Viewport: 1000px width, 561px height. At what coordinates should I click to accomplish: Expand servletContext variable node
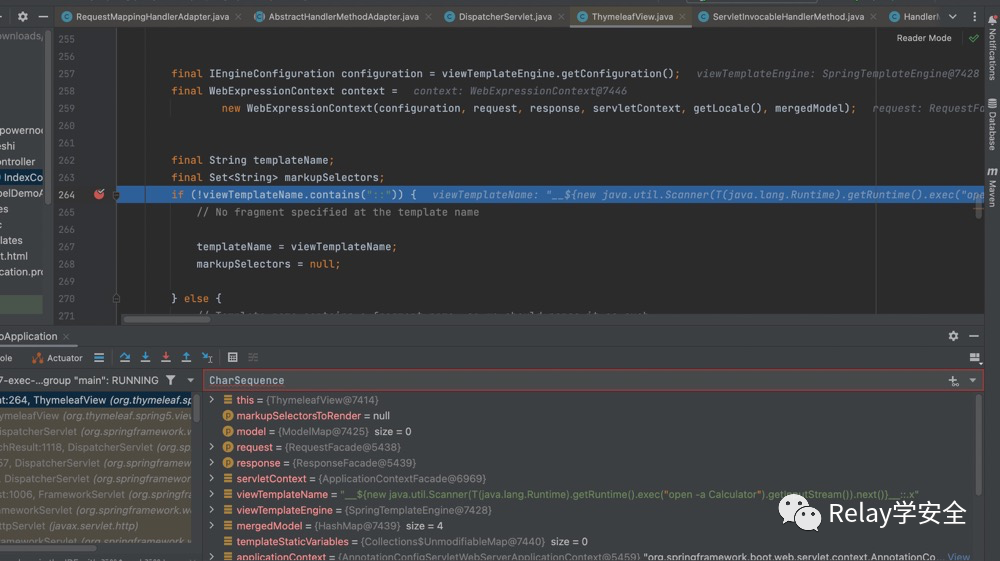coord(212,478)
